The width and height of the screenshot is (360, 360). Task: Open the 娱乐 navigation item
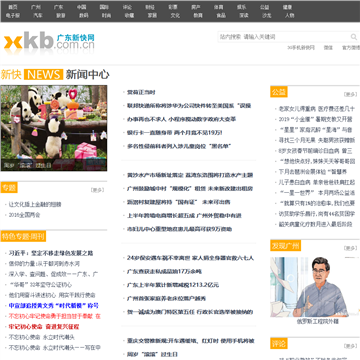click(x=242, y=7)
